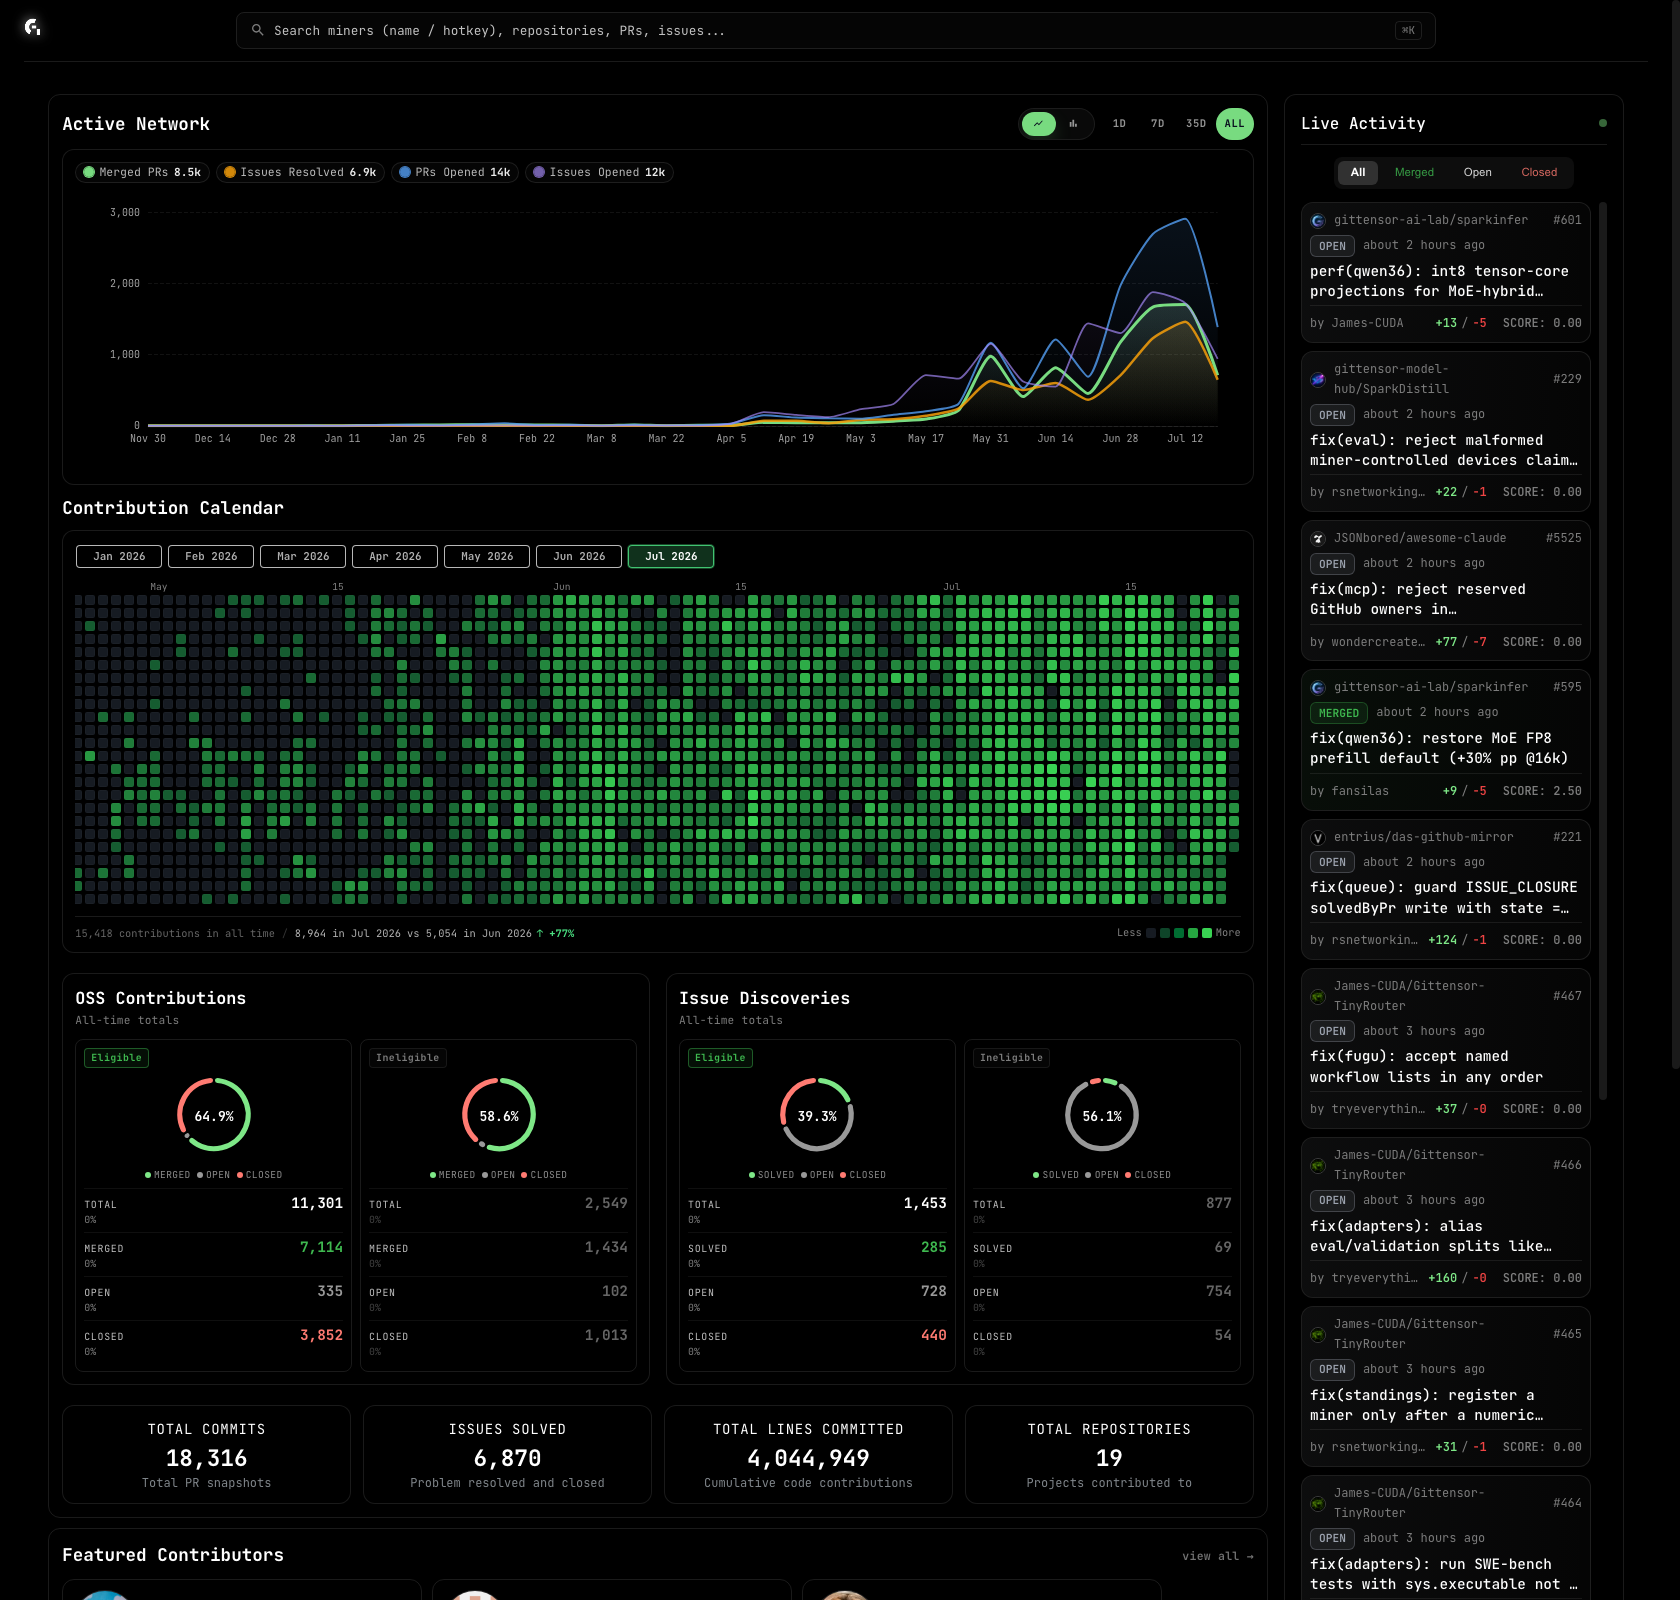
Task: Focus the search miners and repositories field
Action: coord(836,30)
